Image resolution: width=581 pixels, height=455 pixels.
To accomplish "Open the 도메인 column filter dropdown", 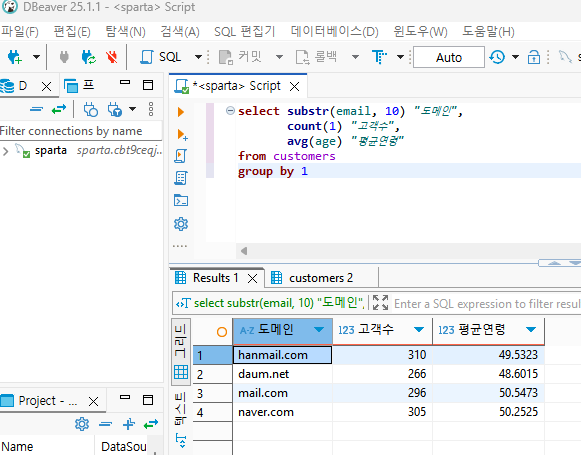I will coord(319,329).
